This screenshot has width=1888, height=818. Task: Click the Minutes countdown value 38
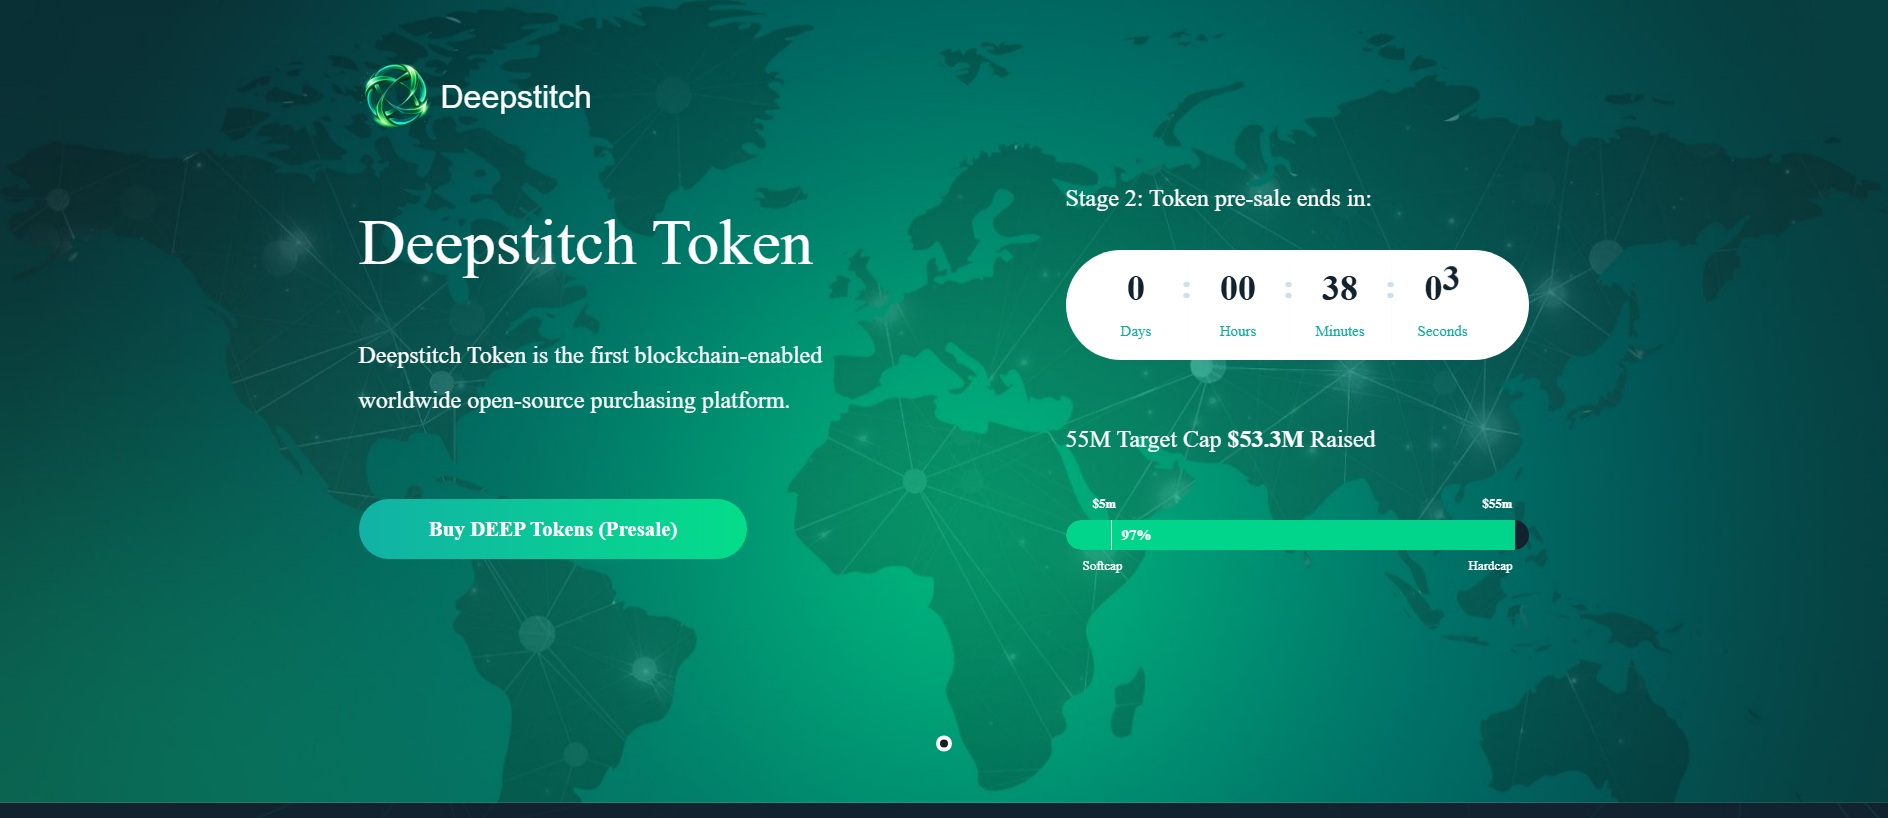tap(1339, 288)
